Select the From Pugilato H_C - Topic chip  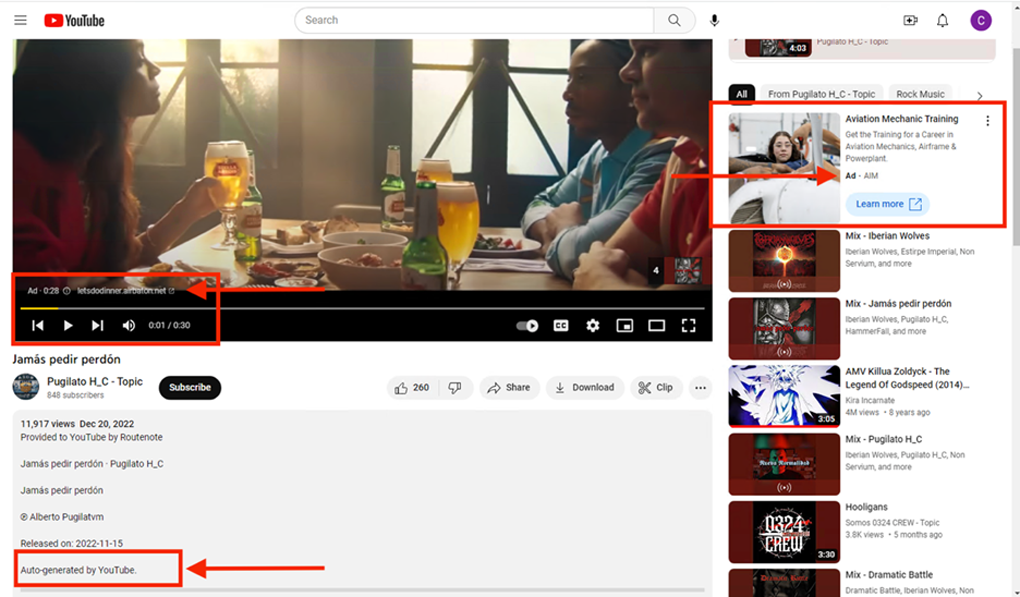tap(821, 94)
